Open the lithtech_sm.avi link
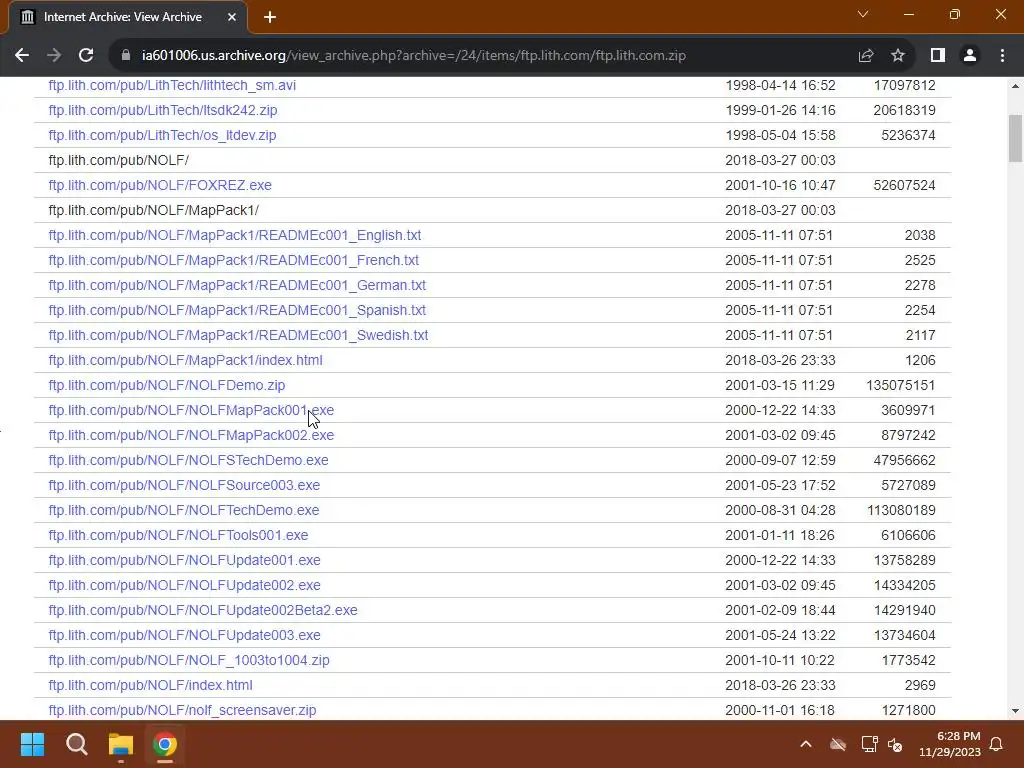The width and height of the screenshot is (1024, 768). point(172,86)
